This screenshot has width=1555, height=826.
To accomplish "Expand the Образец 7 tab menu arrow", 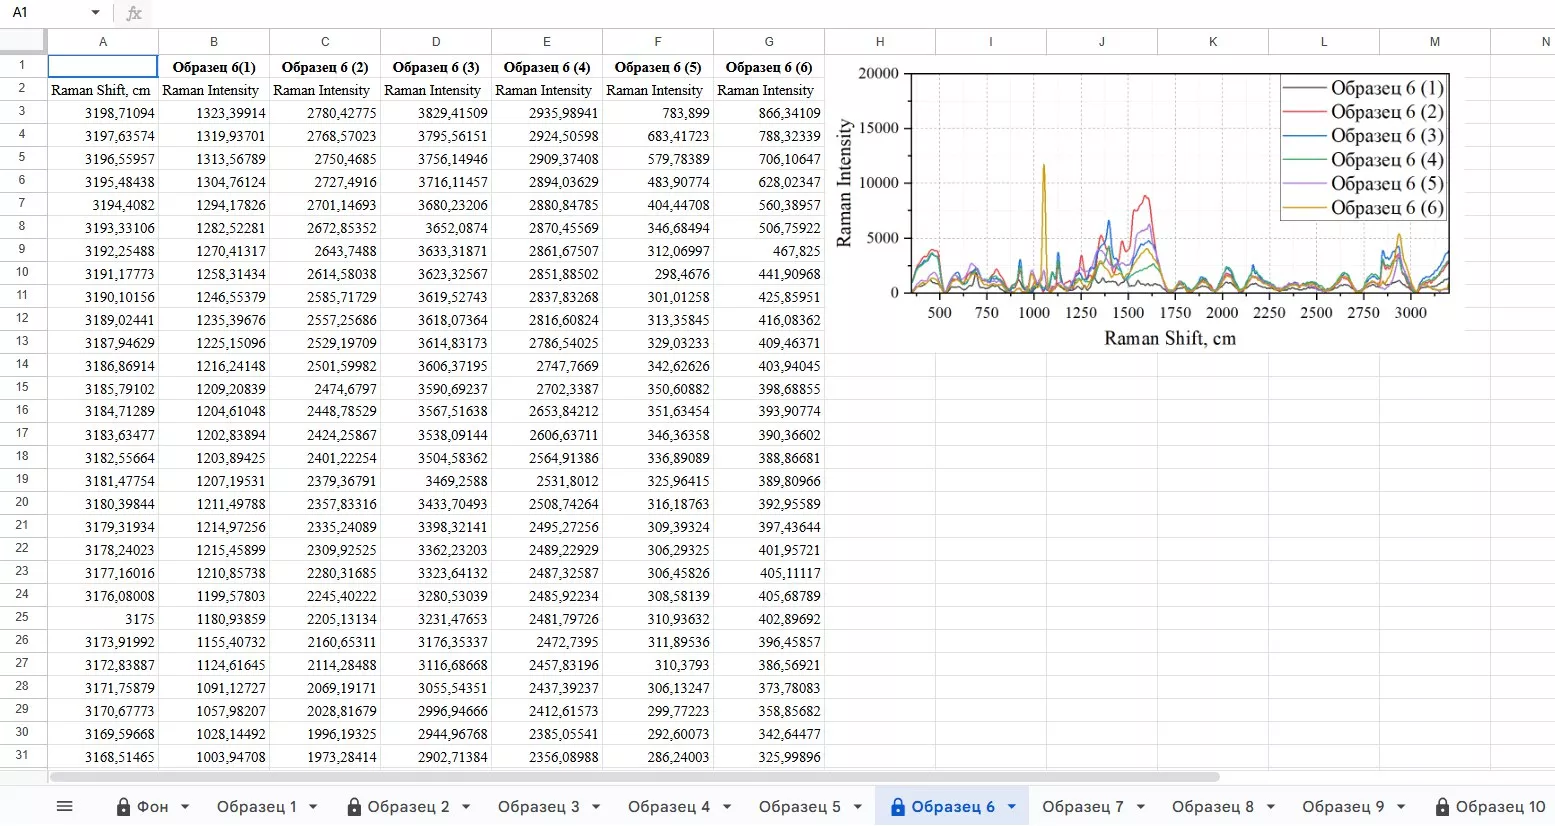I will coord(1141,807).
